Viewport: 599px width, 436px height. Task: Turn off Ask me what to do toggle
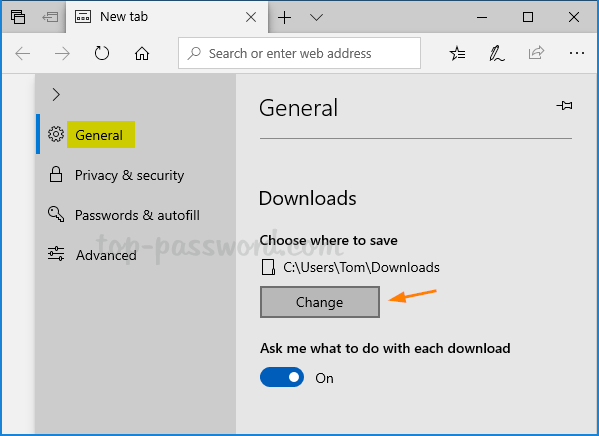(282, 377)
